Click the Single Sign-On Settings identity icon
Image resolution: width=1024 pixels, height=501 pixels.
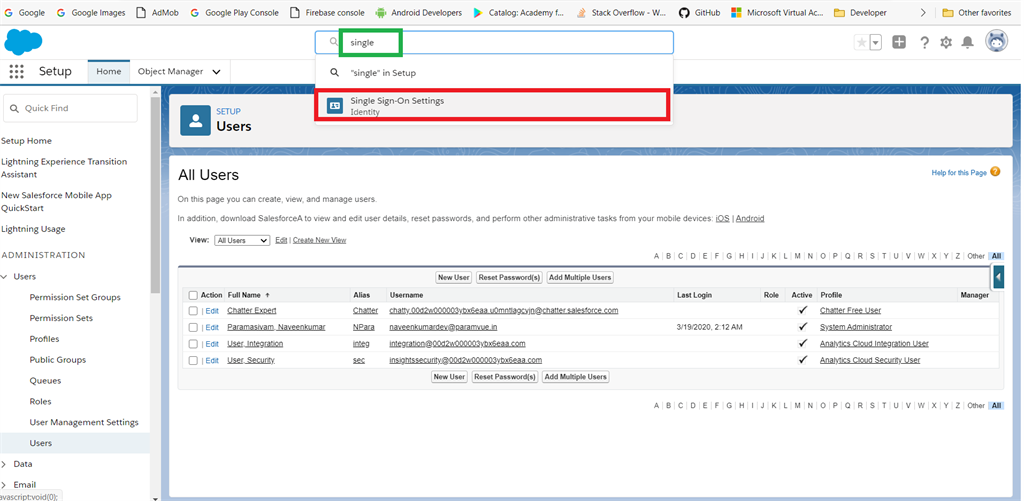(334, 106)
